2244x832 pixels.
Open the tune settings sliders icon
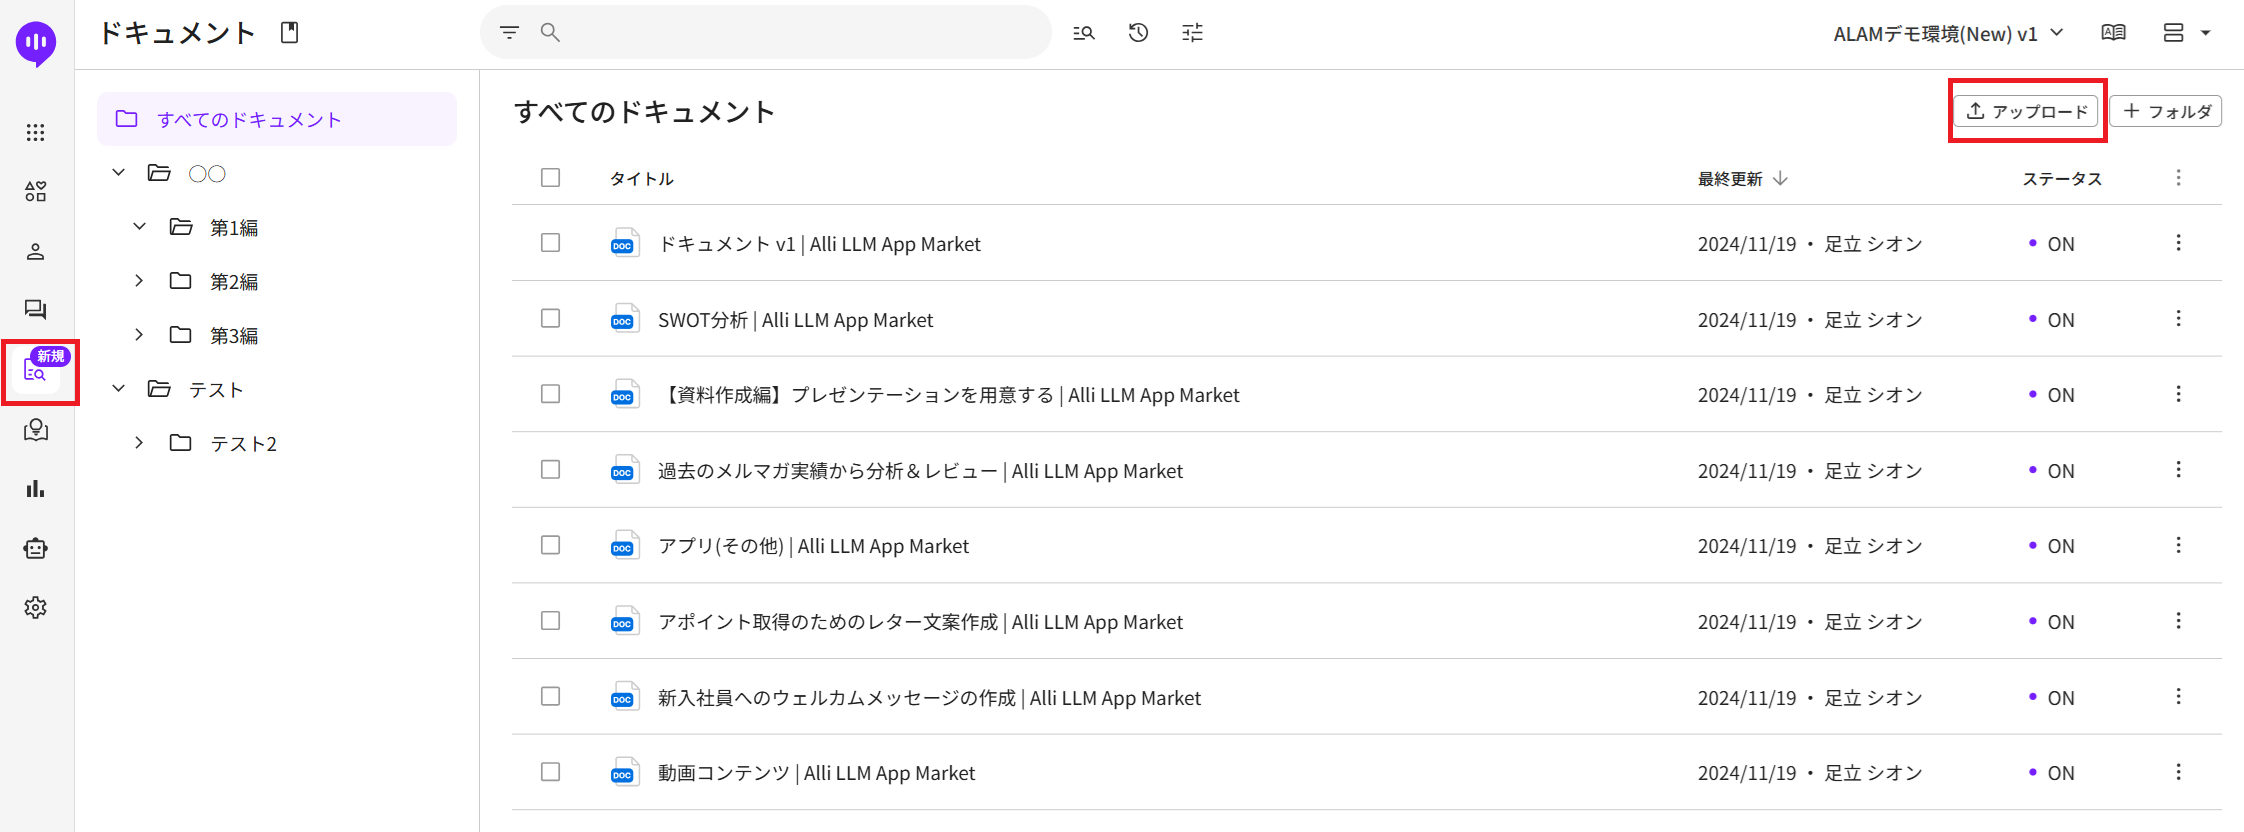(x=1192, y=33)
